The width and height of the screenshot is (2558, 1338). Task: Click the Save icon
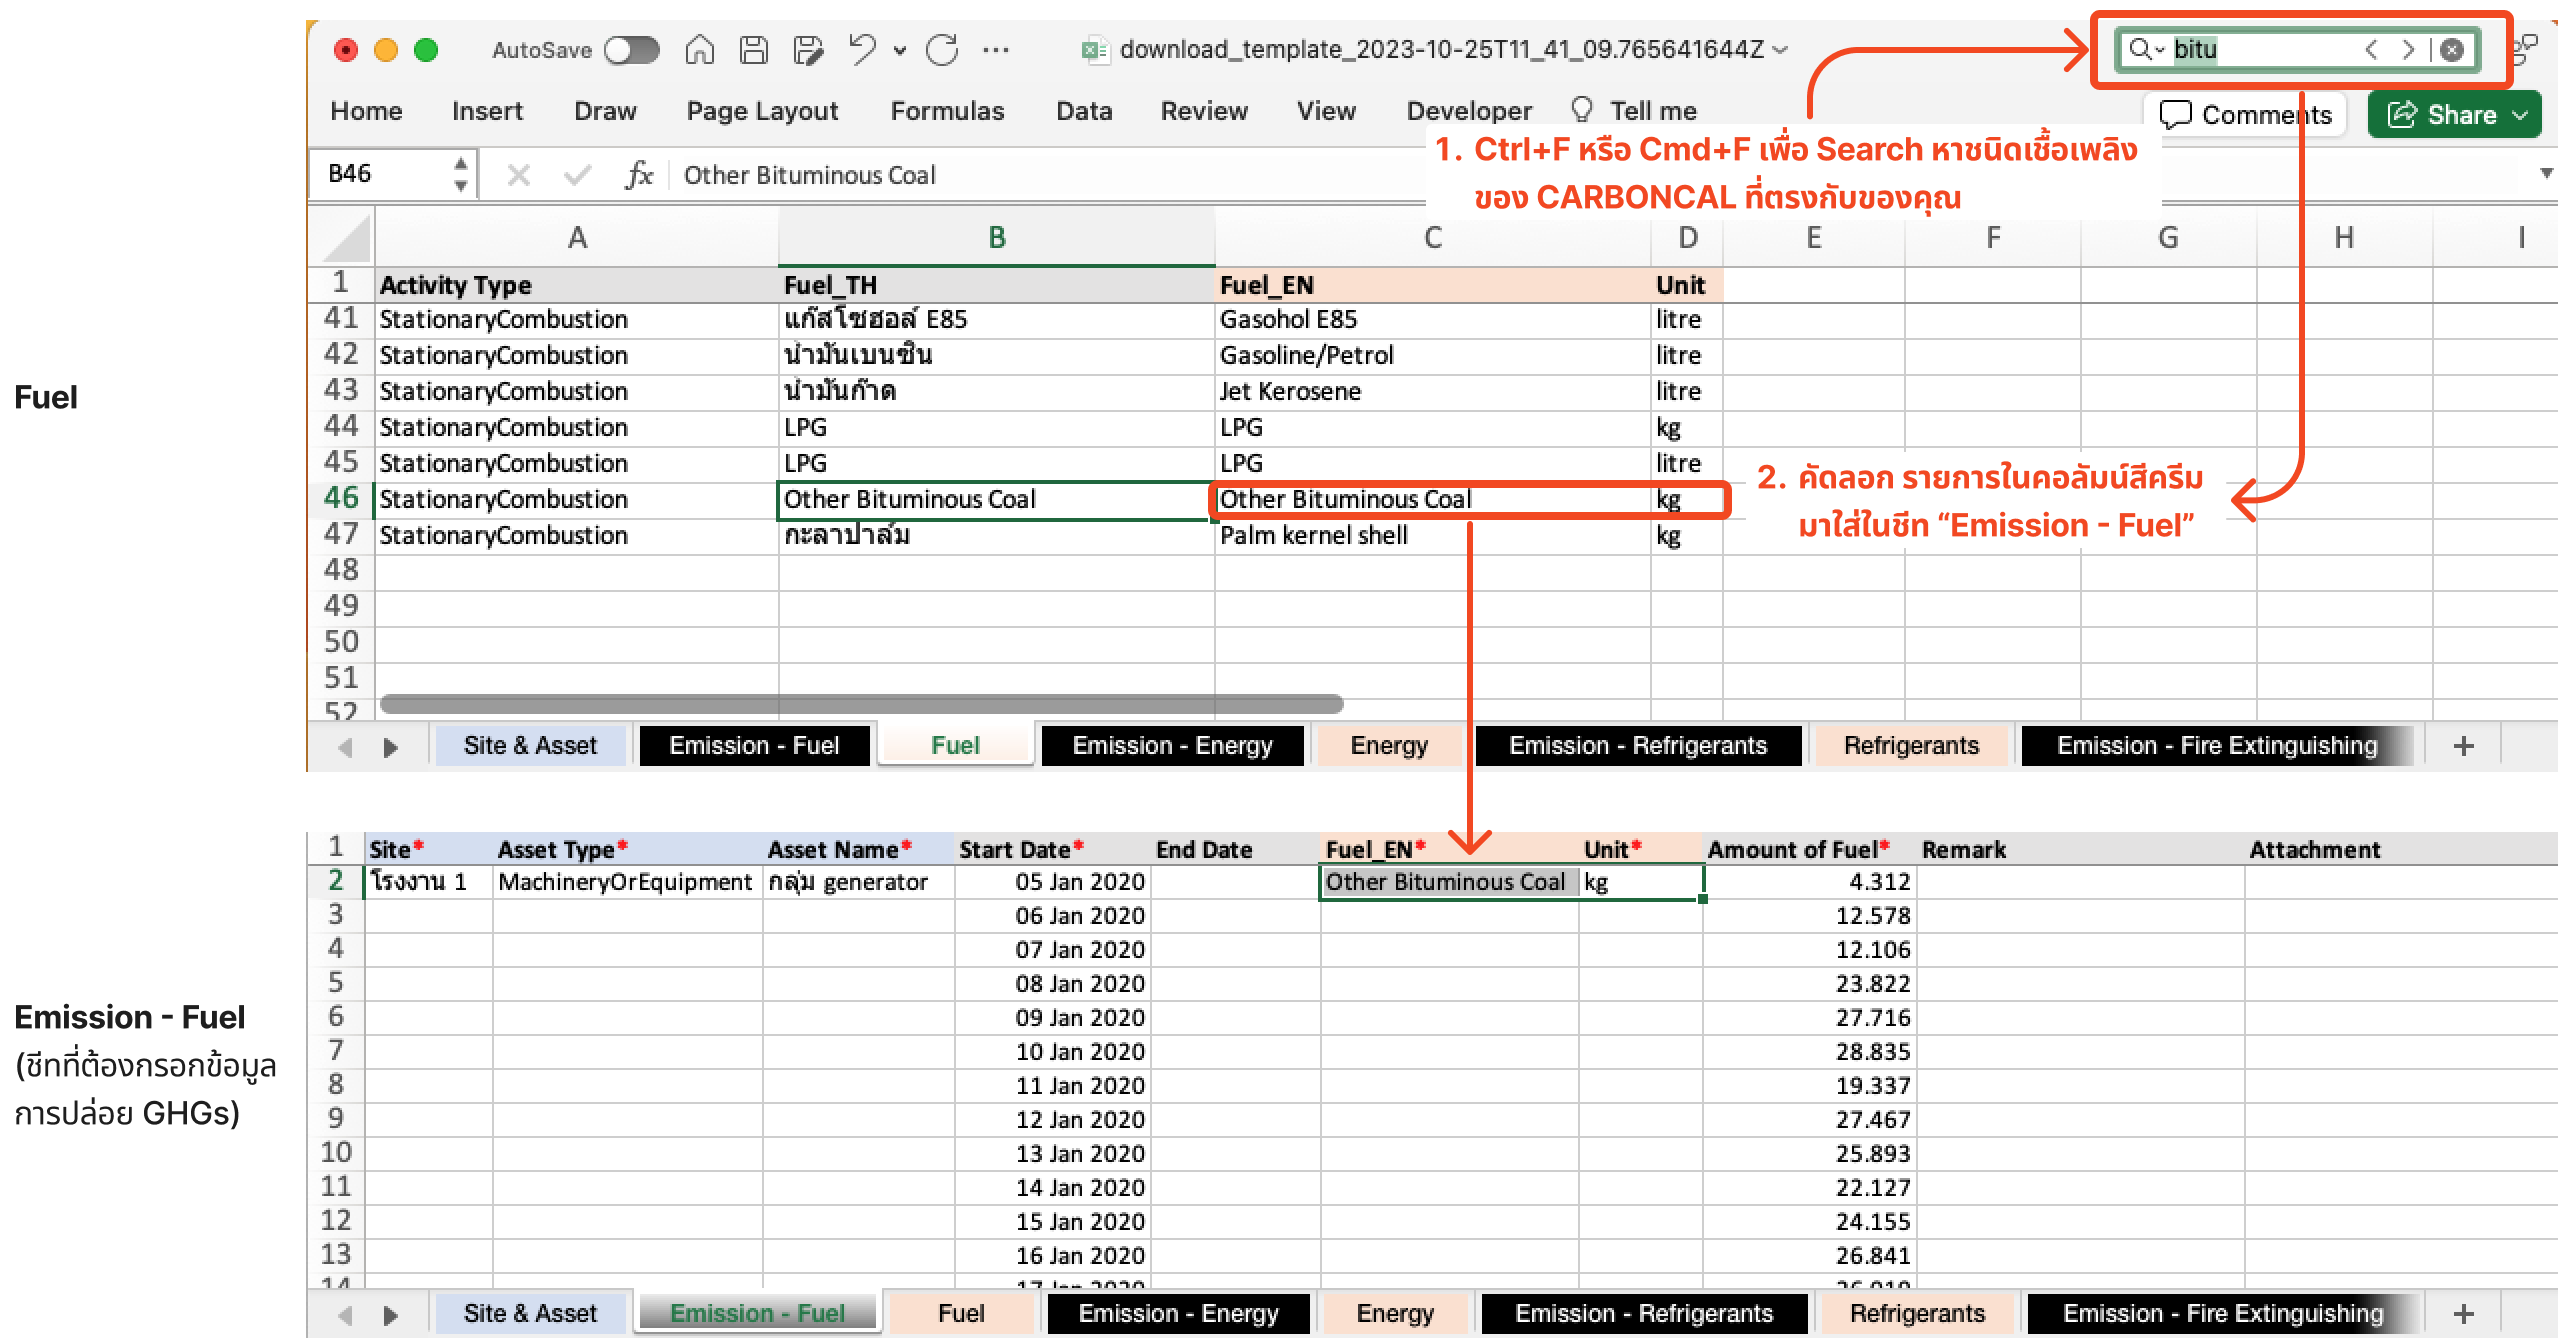[753, 49]
